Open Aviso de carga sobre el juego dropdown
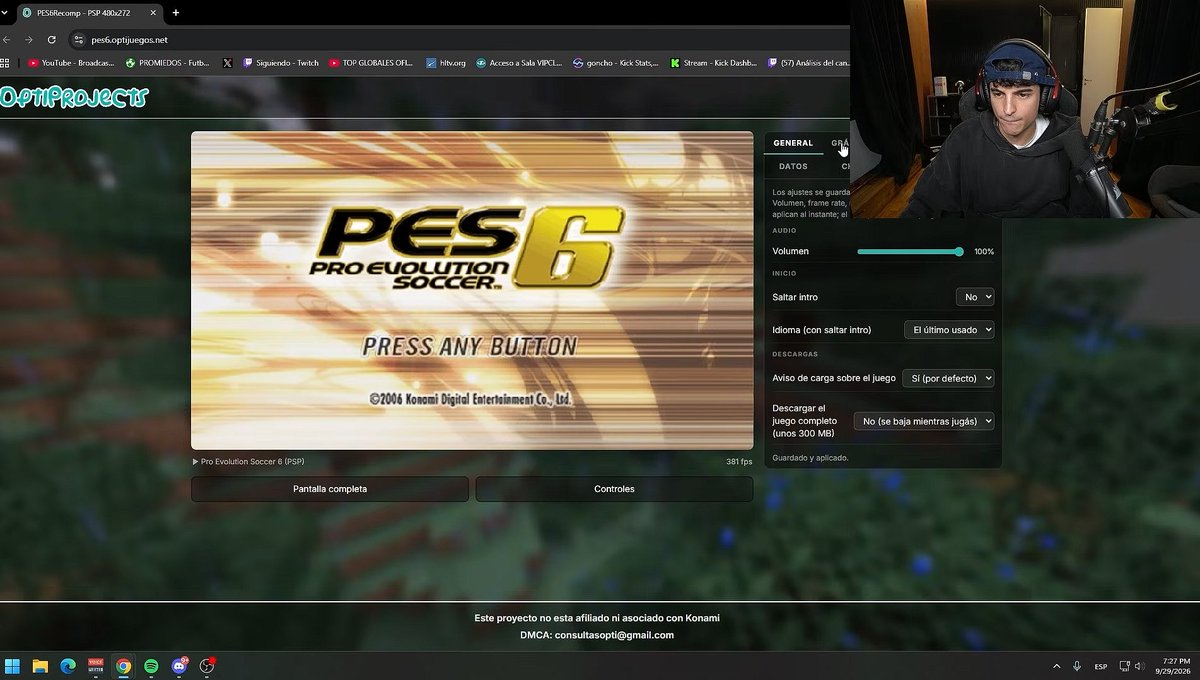Viewport: 1200px width, 680px height. 948,378
